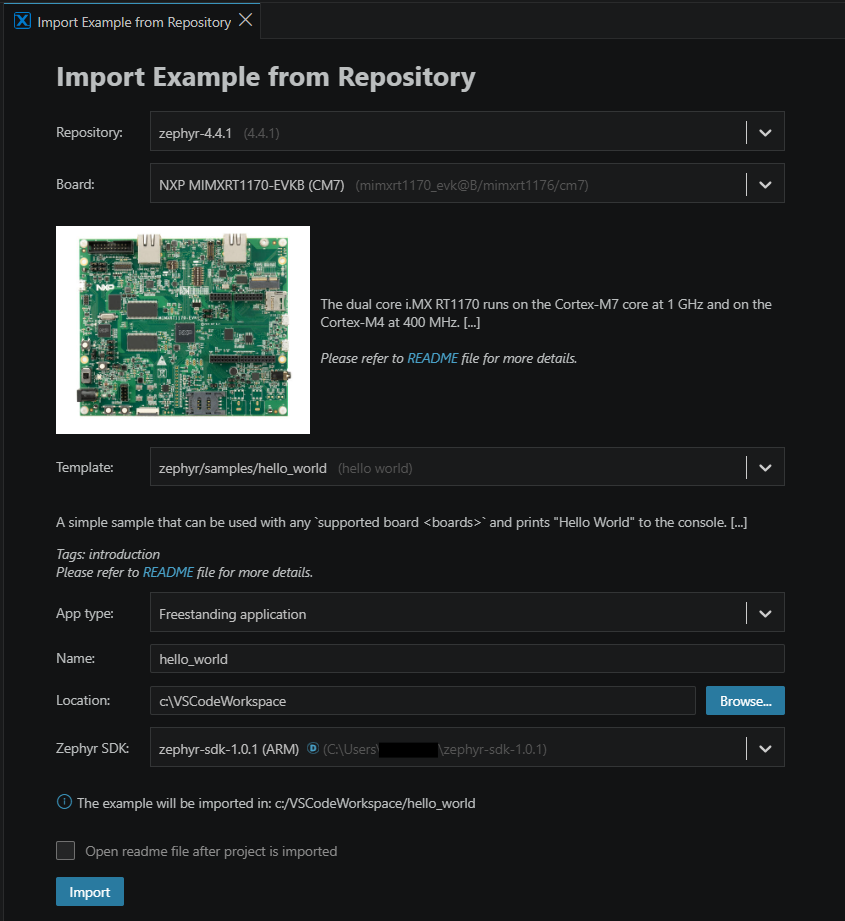Open the Template dropdown with zephyr/samples/hello_world
The height and width of the screenshot is (921, 845).
click(467, 468)
